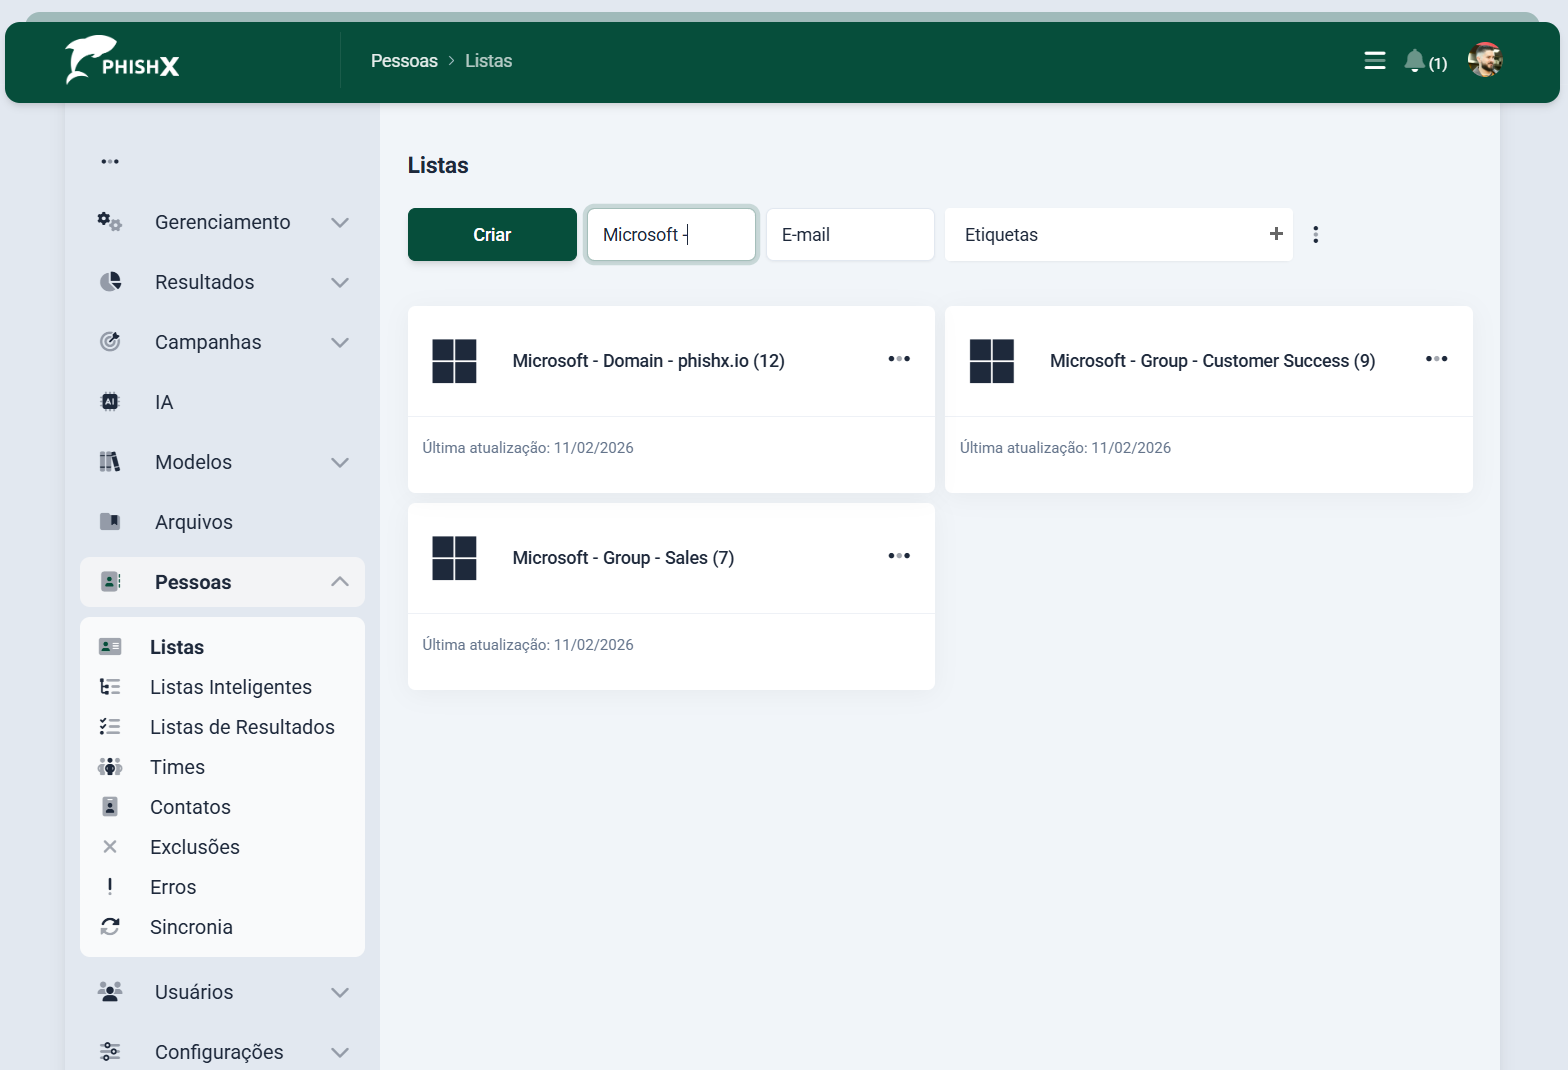The height and width of the screenshot is (1070, 1568).
Task: Go to Contatos submenu item
Action: point(190,807)
